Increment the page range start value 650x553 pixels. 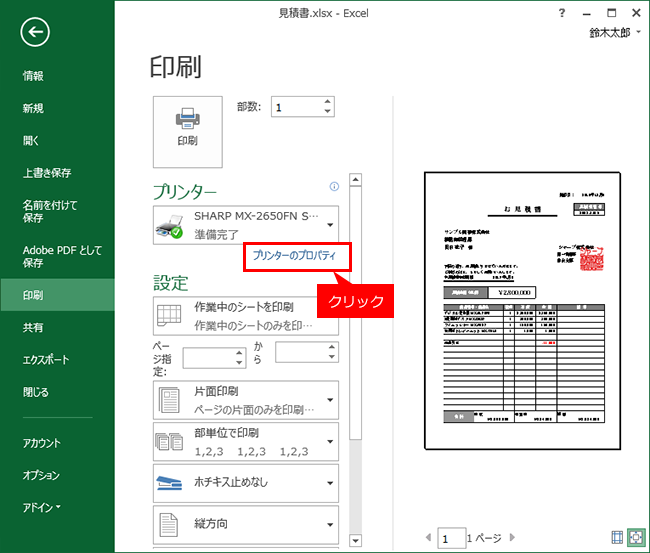tap(239, 353)
